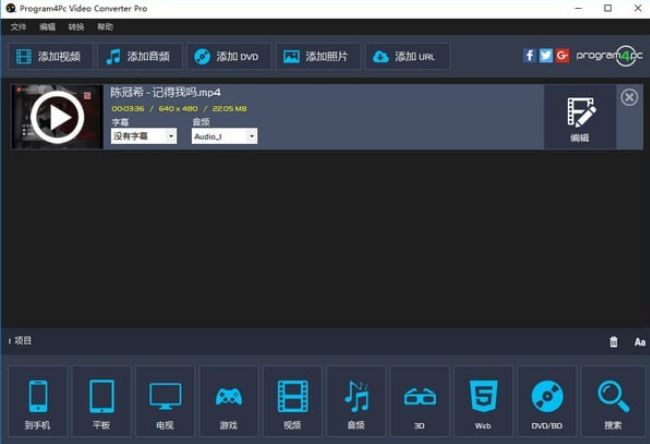
Task: Play the video thumbnail preview
Action: click(57, 117)
